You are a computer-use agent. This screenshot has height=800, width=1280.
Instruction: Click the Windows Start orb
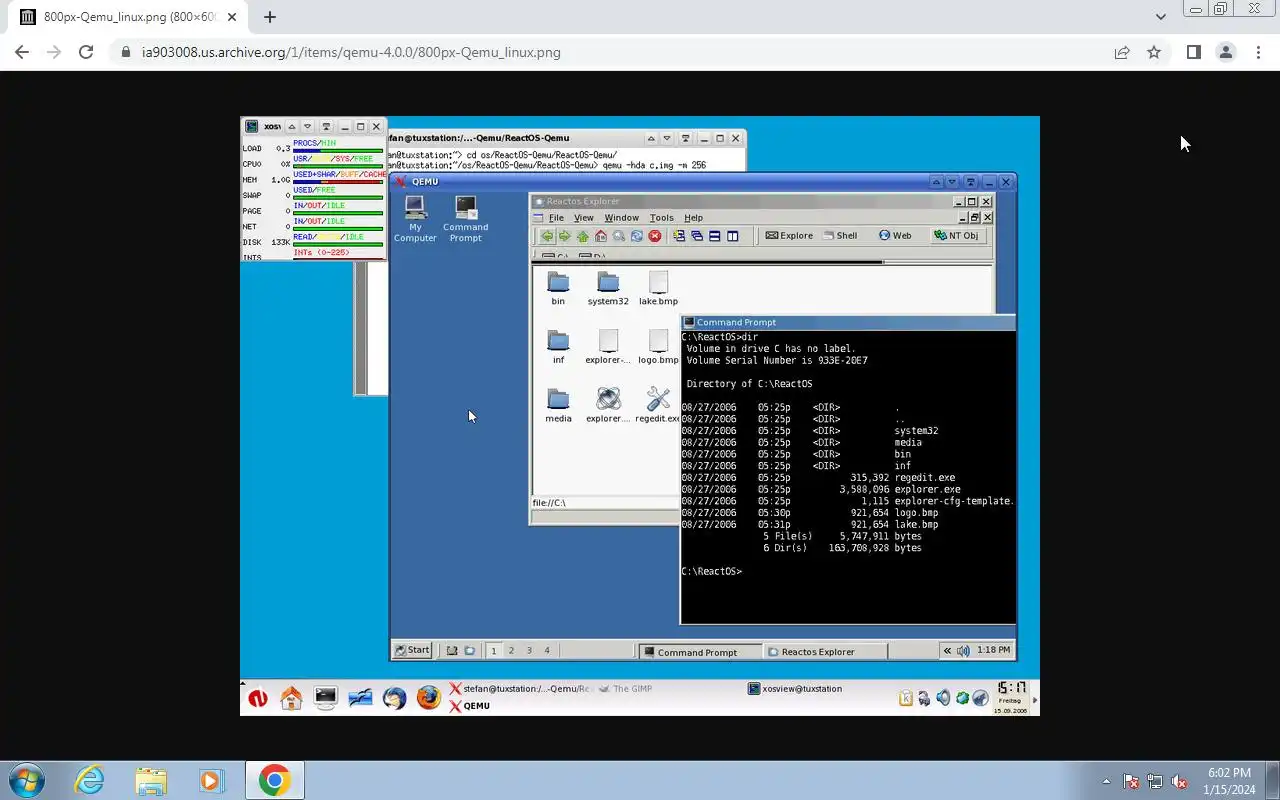pyautogui.click(x=26, y=780)
